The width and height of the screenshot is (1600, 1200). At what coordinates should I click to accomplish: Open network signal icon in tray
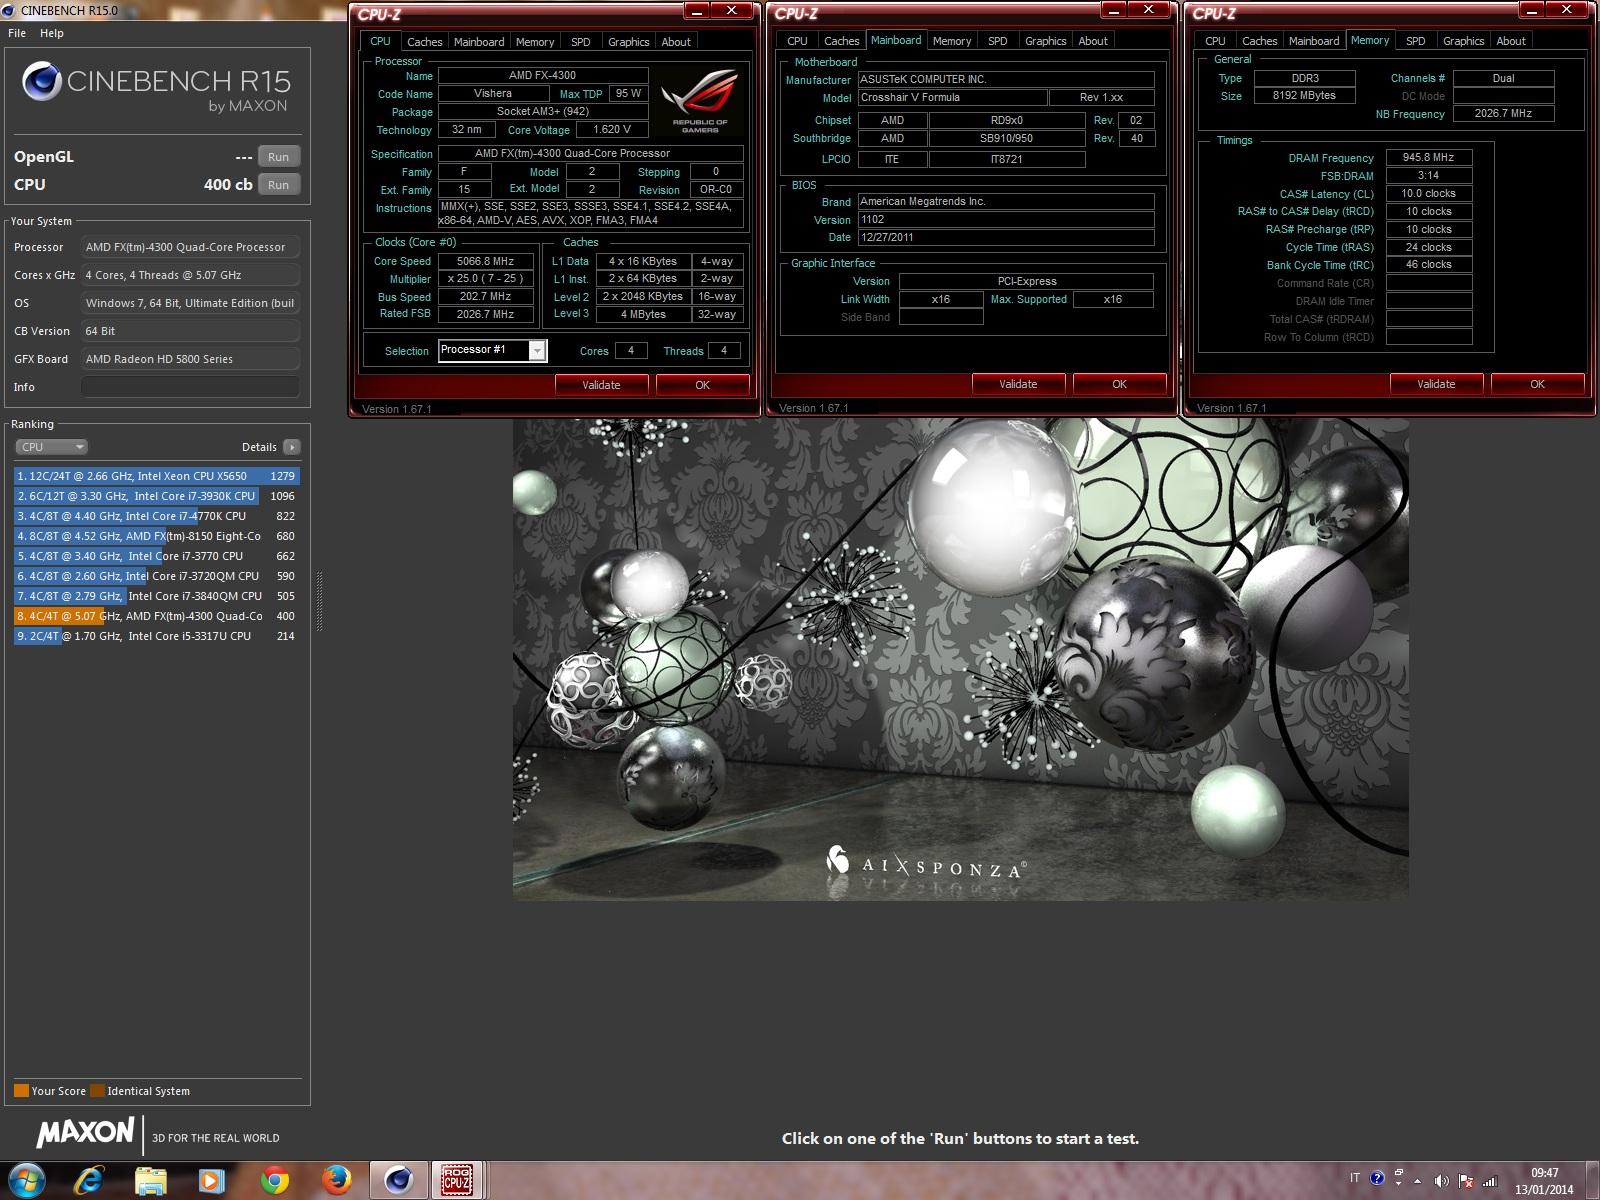click(1489, 1180)
